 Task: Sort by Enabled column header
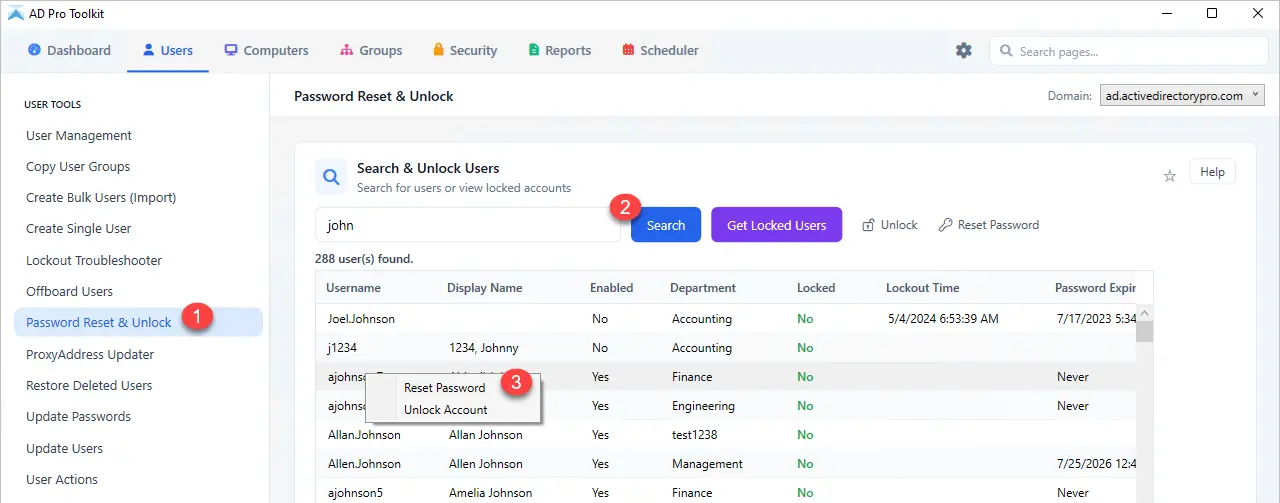tap(612, 288)
